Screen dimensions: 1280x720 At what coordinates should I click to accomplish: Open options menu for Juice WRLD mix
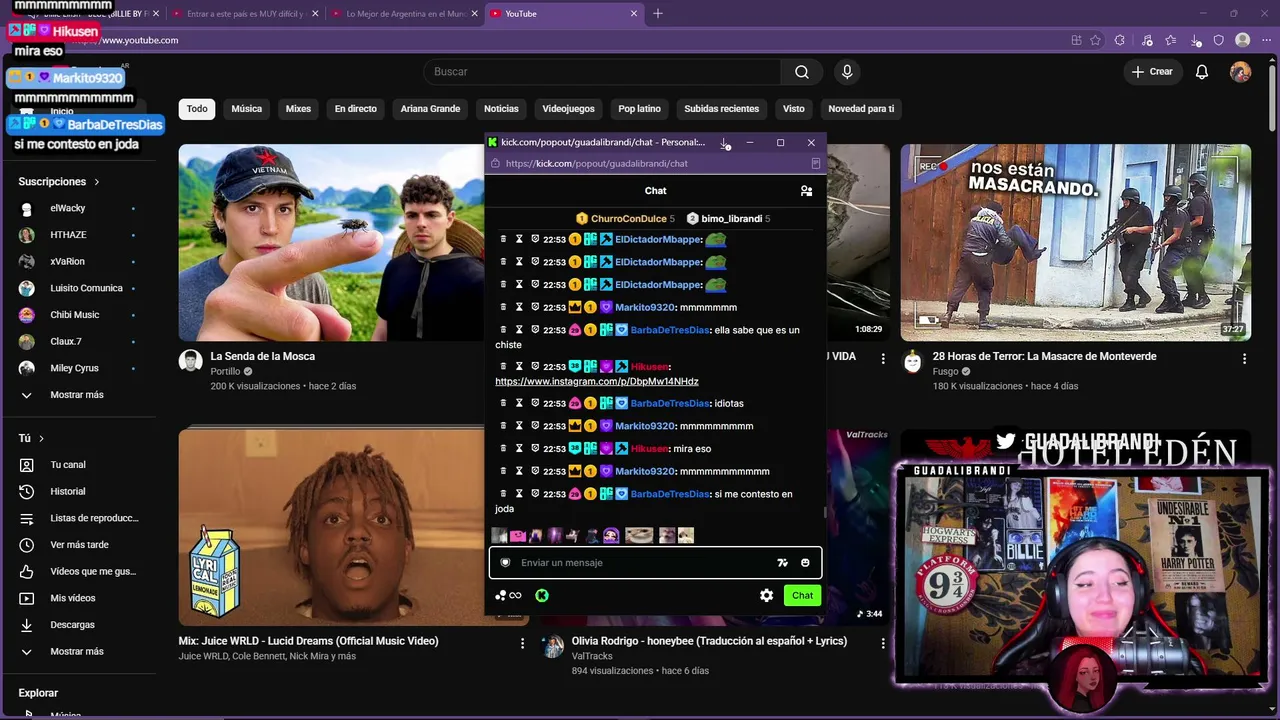coord(522,644)
